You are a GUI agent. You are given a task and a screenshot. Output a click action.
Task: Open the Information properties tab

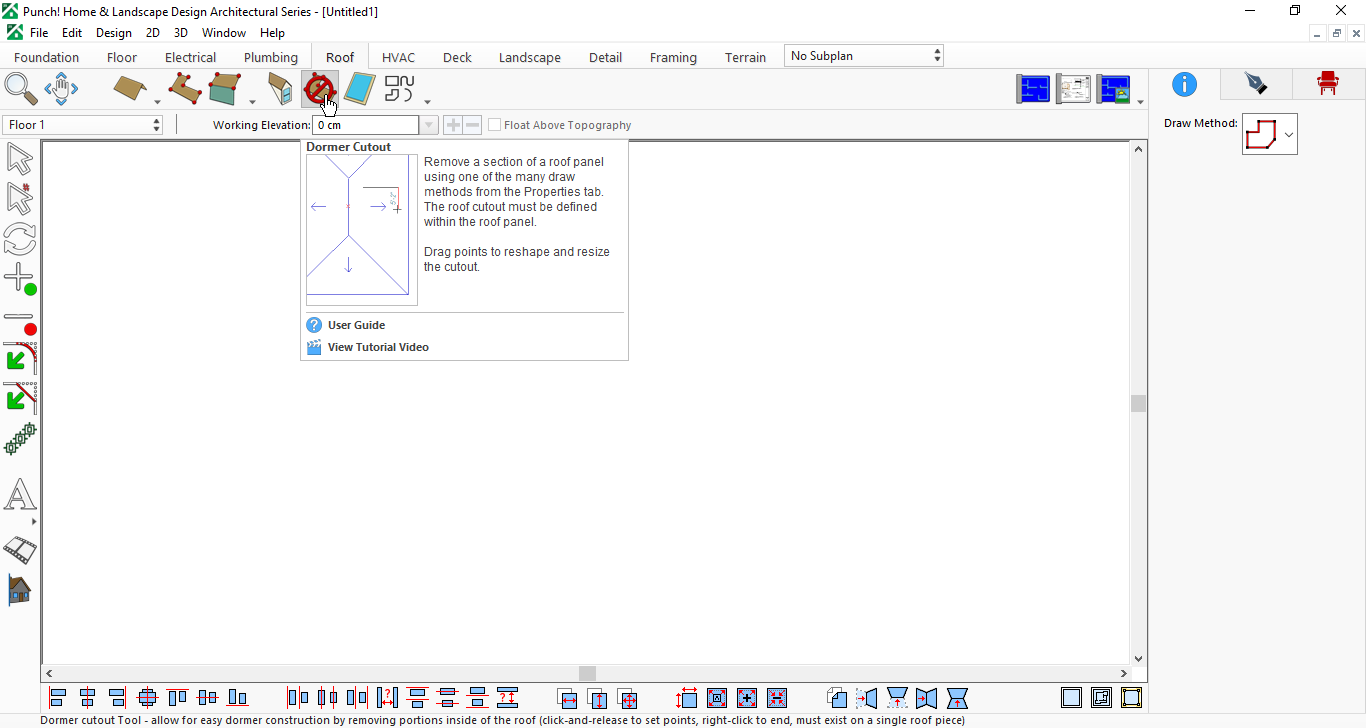1184,84
